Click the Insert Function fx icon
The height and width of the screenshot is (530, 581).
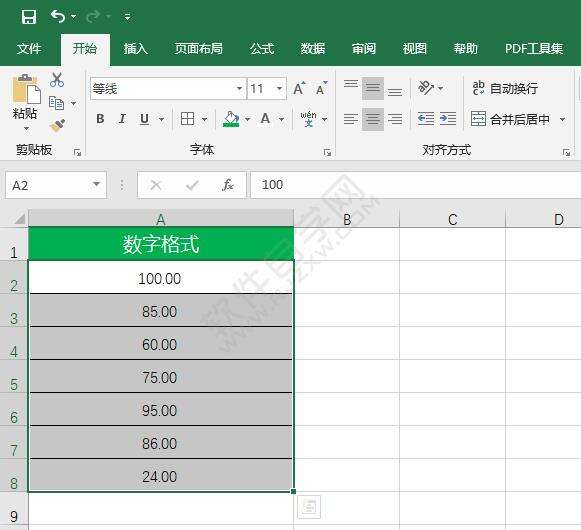228,185
